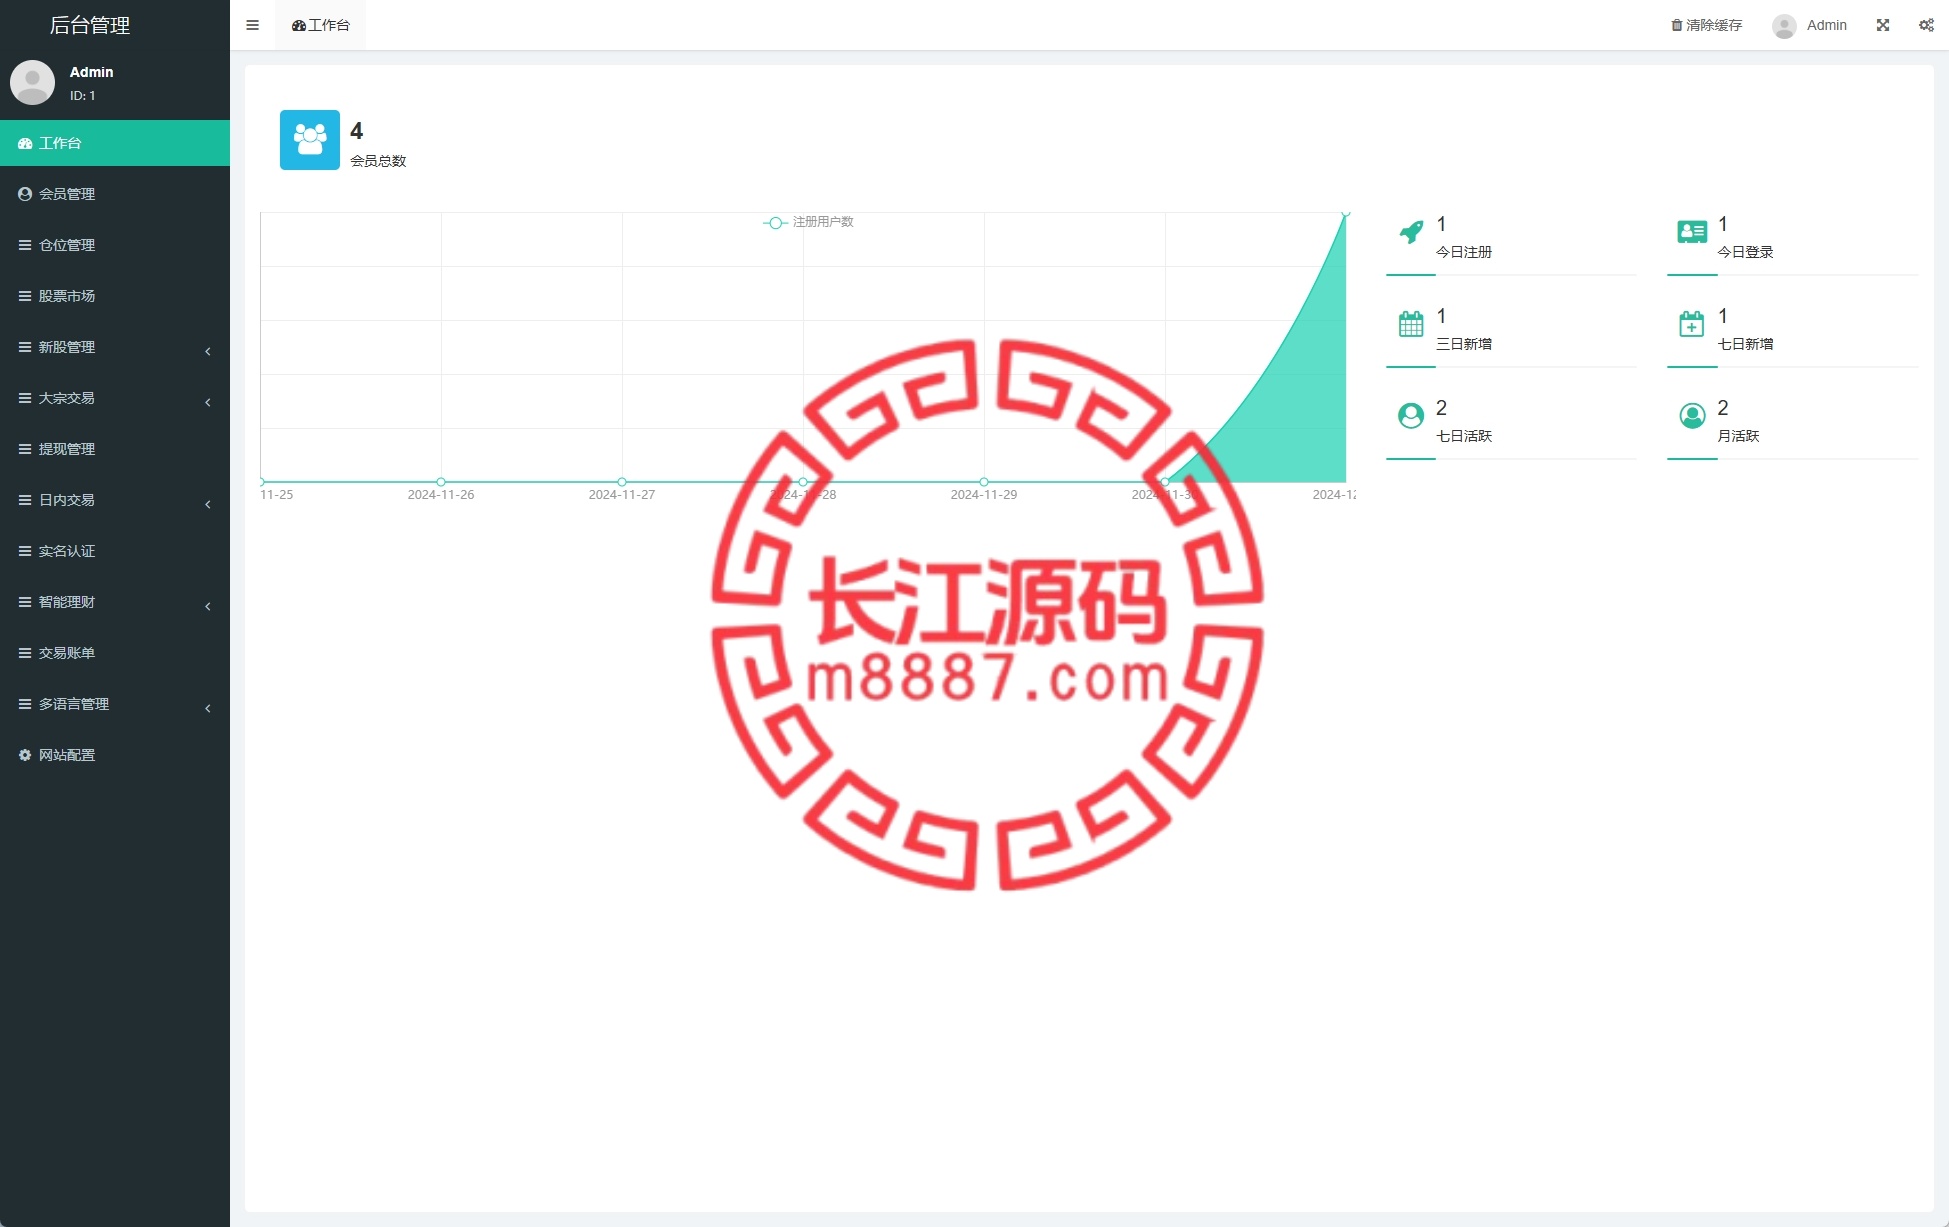The width and height of the screenshot is (1949, 1227).
Task: Click the 会员管理 user circle icon
Action: tap(25, 194)
